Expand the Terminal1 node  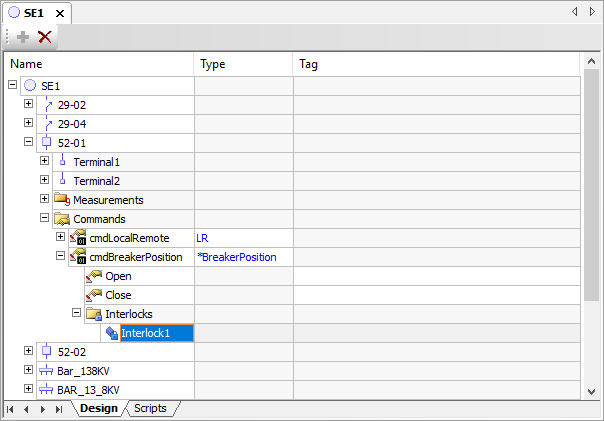point(44,162)
